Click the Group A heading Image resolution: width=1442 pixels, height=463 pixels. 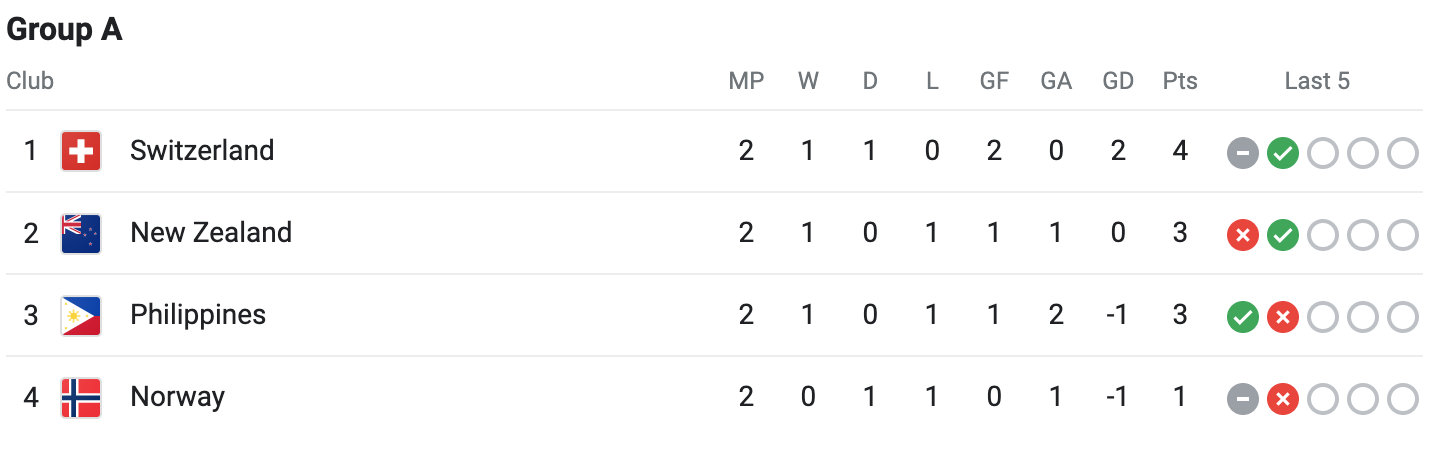click(65, 30)
